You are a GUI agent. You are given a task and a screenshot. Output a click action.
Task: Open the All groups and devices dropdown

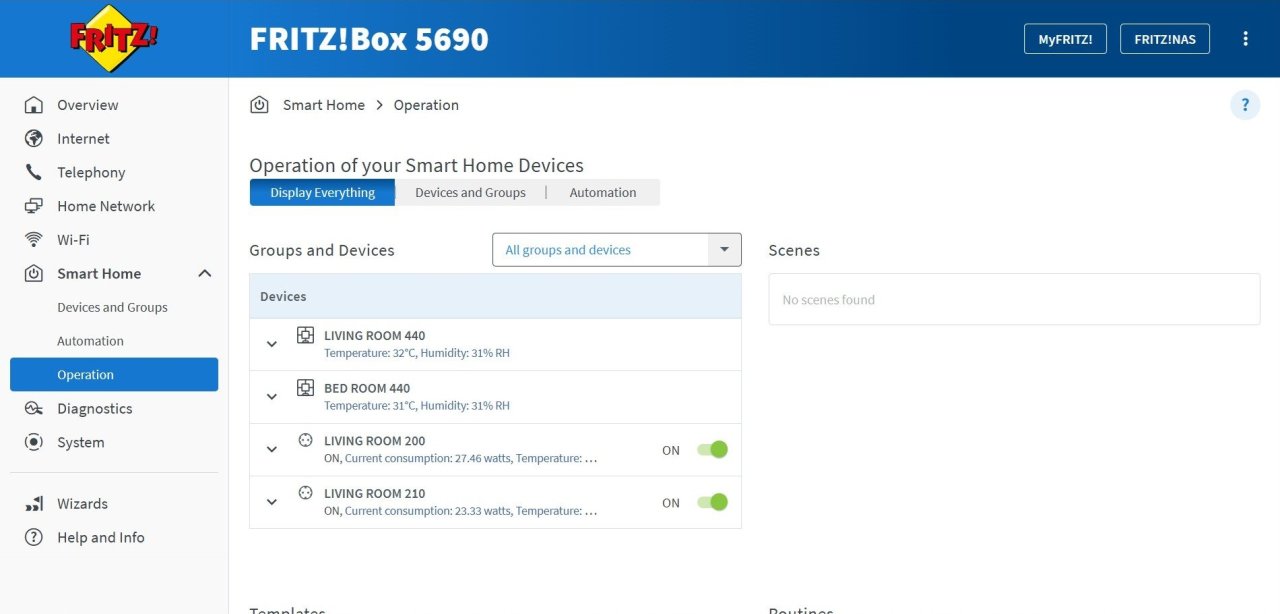point(617,250)
